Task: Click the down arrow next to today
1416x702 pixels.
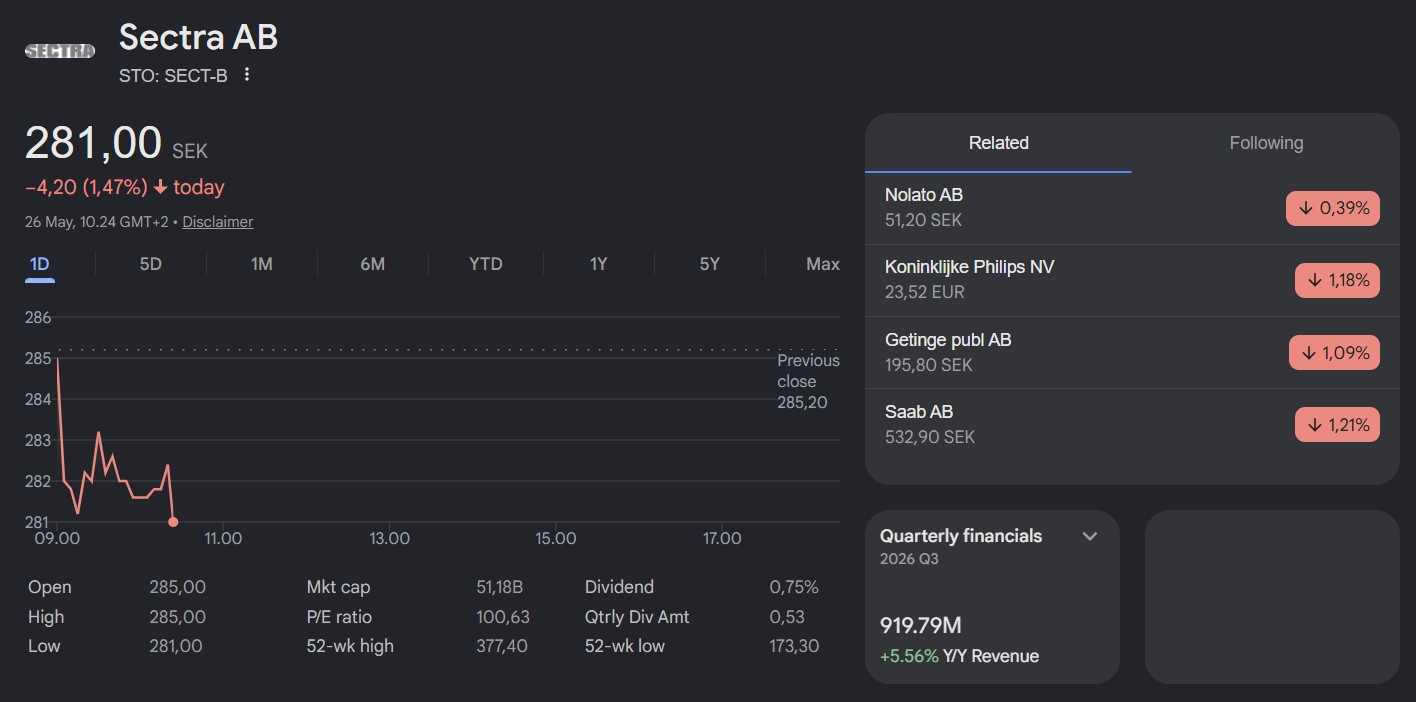Action: (160, 187)
